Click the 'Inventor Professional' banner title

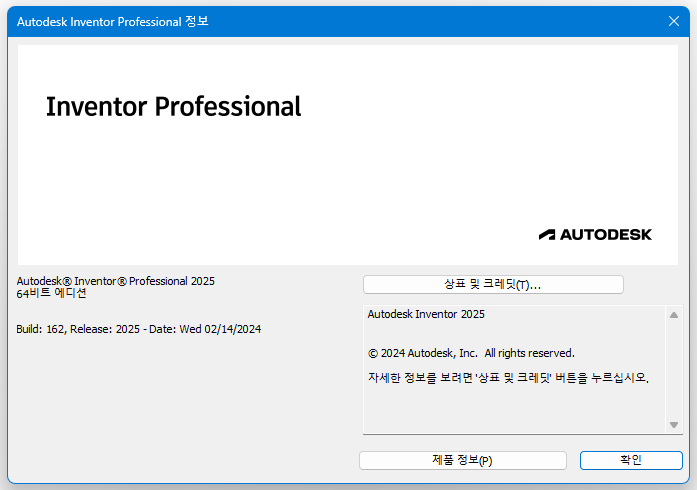173,107
